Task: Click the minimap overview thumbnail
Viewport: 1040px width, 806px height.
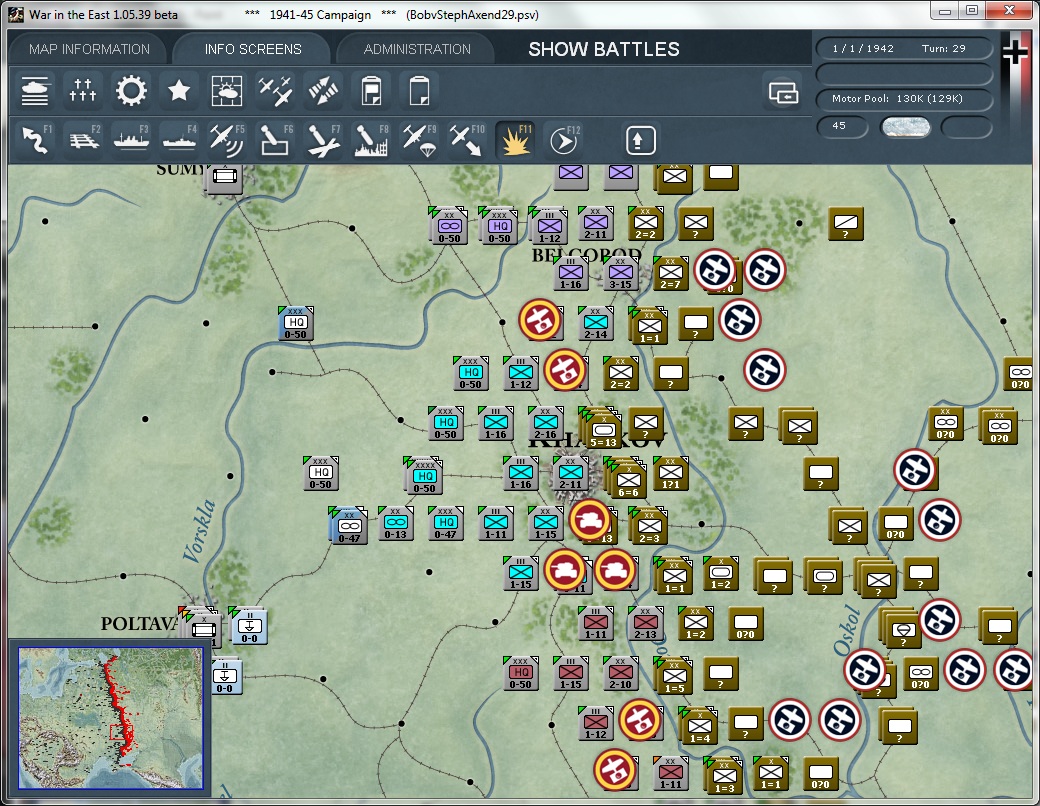Action: click(111, 718)
